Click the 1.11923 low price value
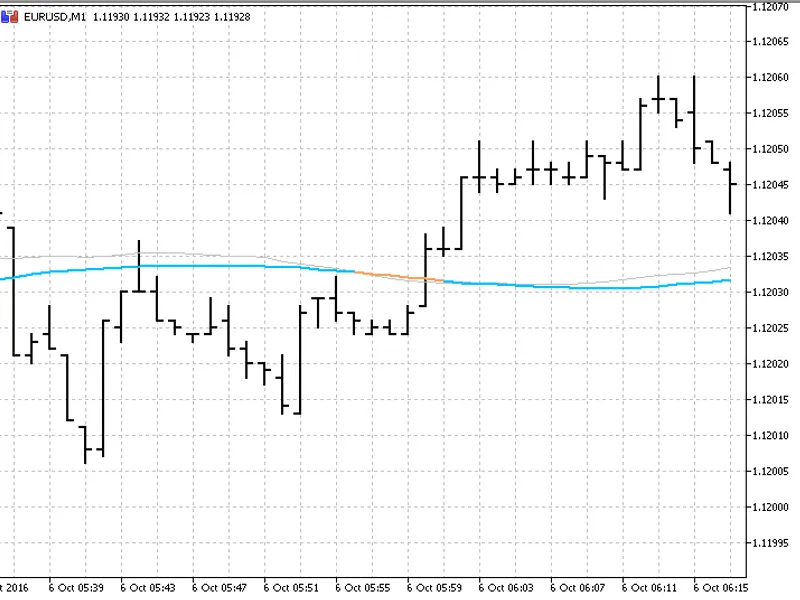This screenshot has height=600, width=800. tap(191, 17)
